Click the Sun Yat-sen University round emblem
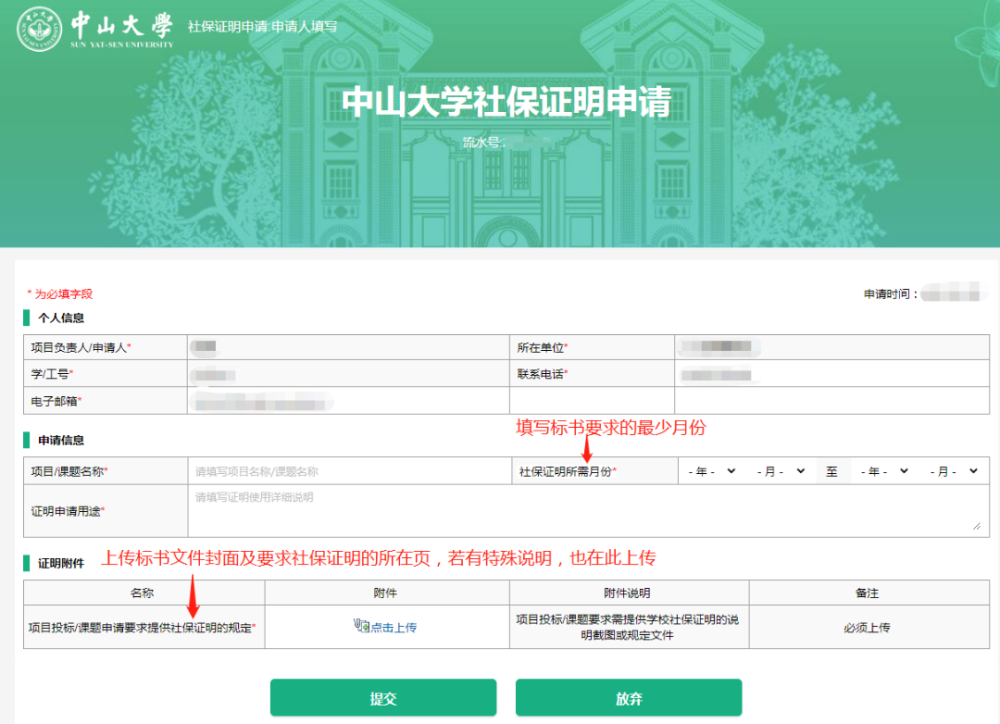The height and width of the screenshot is (724, 1000). (x=40, y=29)
